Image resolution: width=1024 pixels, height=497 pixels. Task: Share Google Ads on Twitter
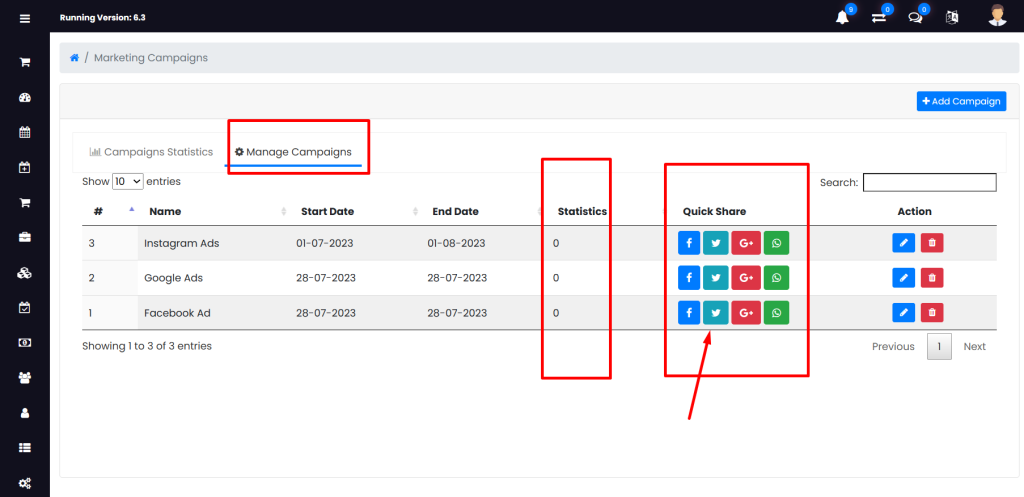pyautogui.click(x=716, y=278)
